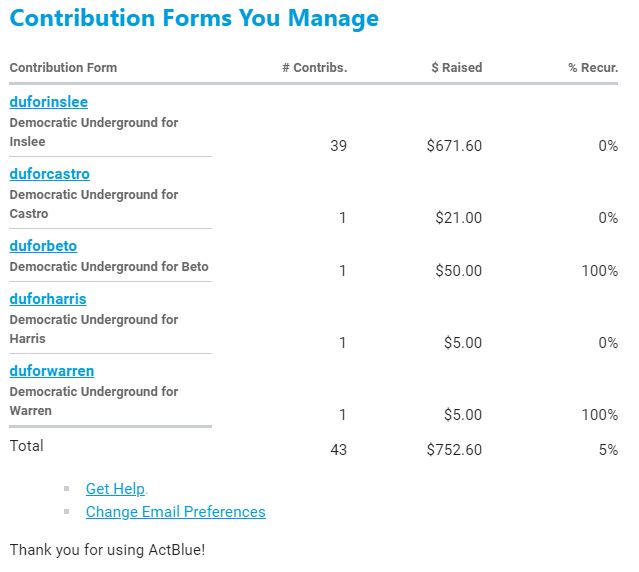Image resolution: width=639 pixels, height=572 pixels.
Task: Open the duforinslee contribution form link
Action: (x=49, y=102)
